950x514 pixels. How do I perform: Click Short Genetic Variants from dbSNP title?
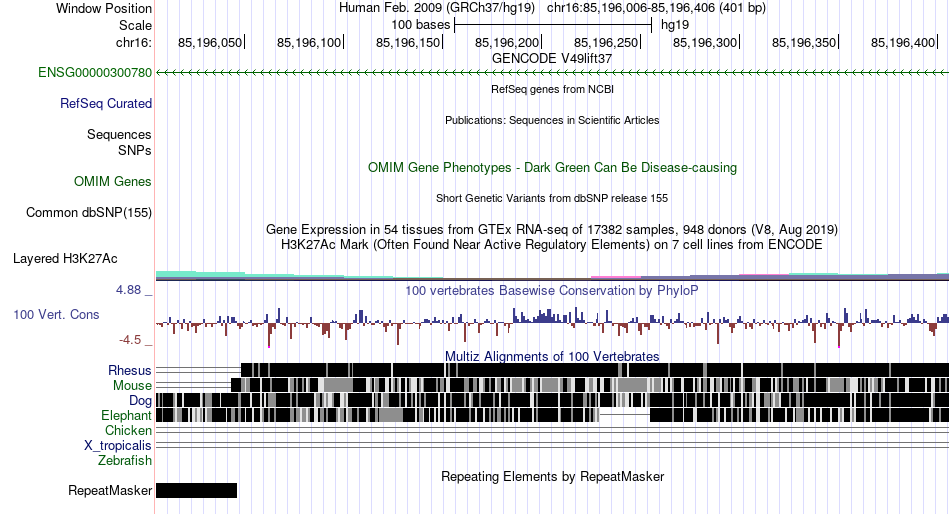[x=552, y=198]
